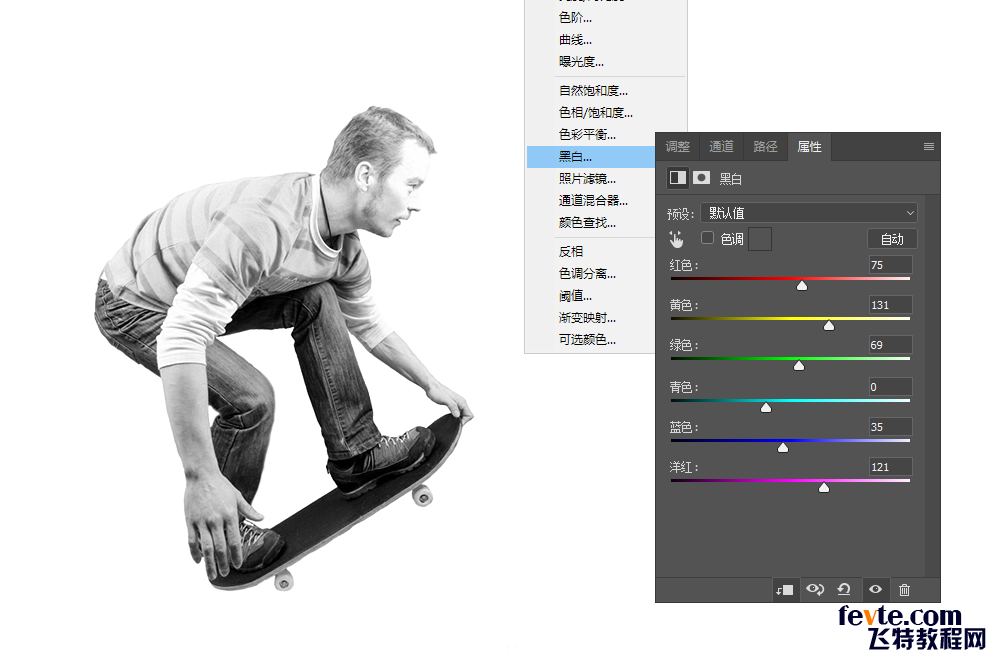Click the 黄色 slider handle
The image size is (1000, 664).
tap(829, 326)
